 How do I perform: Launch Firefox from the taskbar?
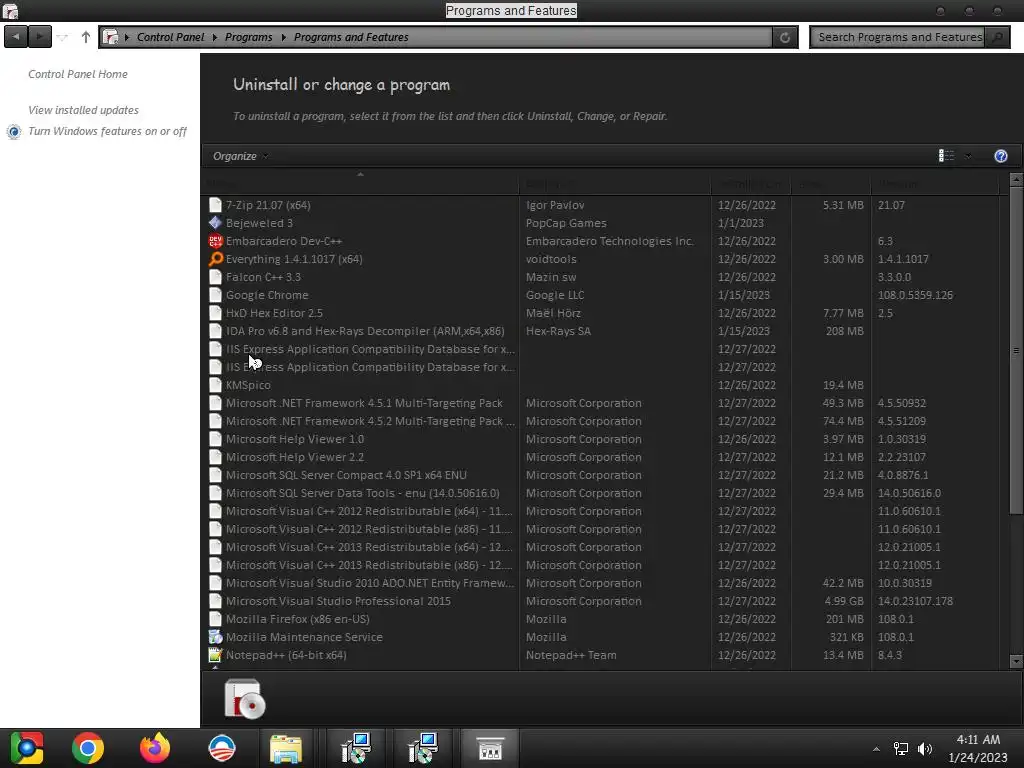point(155,748)
